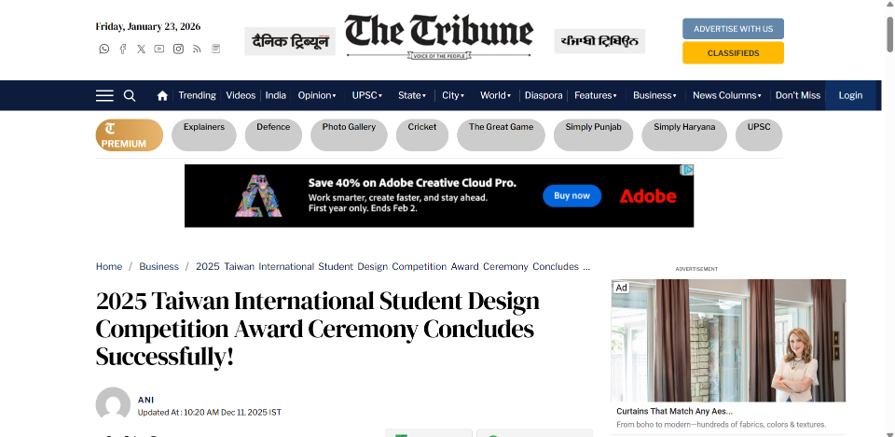Open the Instagram profile icon
The image size is (895, 437).
[178, 49]
